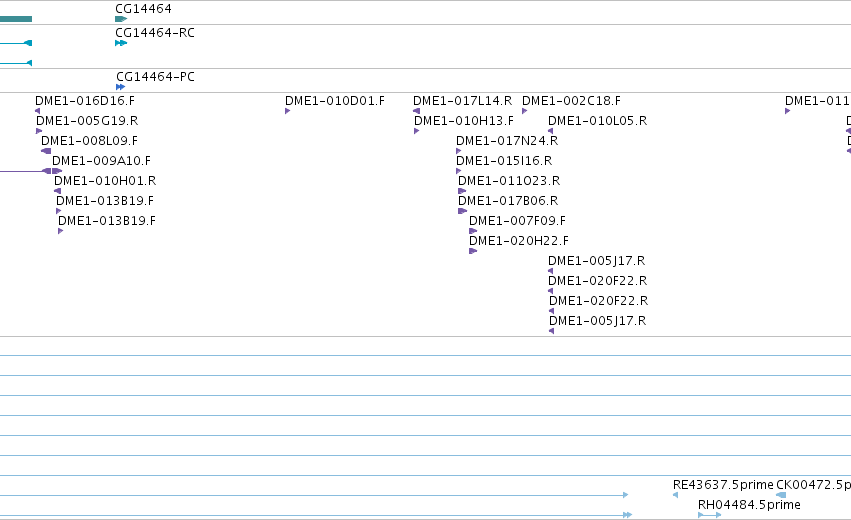Select the arrow glyph under DME1-010H01.R
Screen dimensions: 851x520
click(58, 191)
